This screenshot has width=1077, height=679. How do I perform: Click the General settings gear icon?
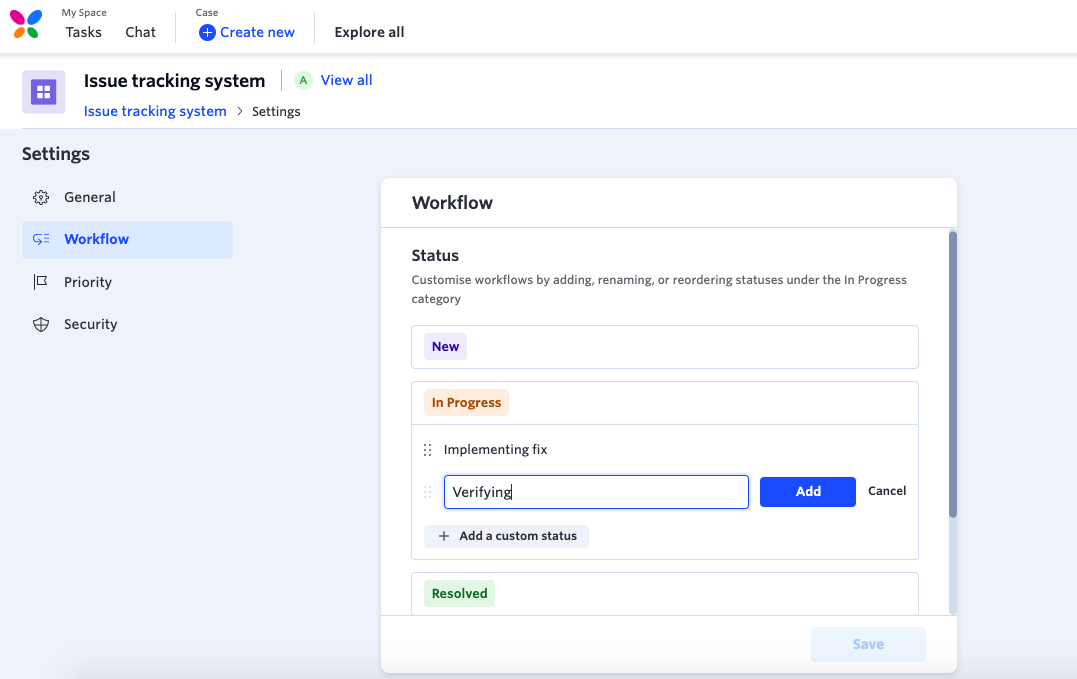(41, 198)
